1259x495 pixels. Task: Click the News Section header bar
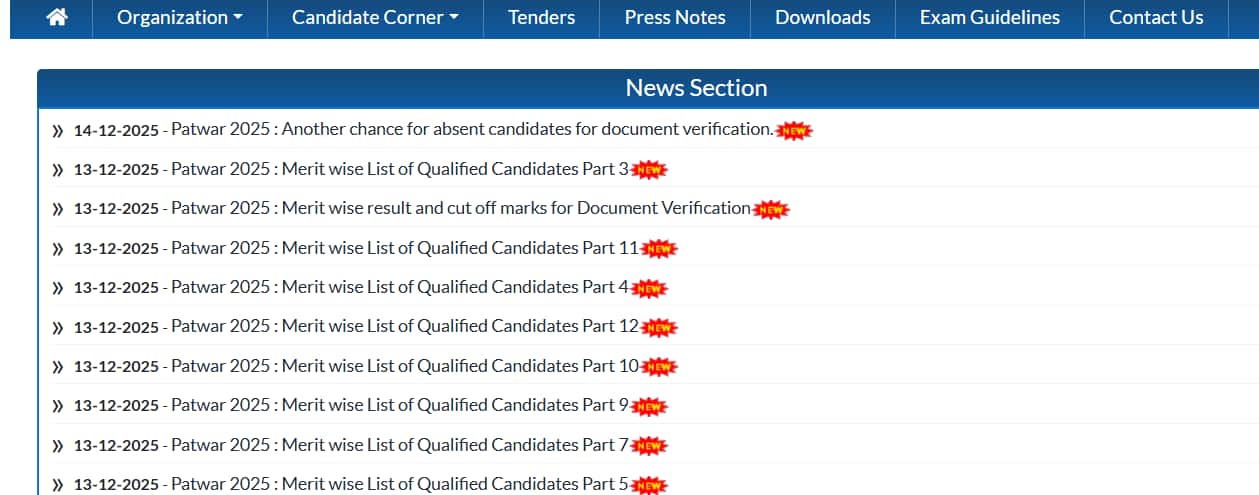coord(696,88)
